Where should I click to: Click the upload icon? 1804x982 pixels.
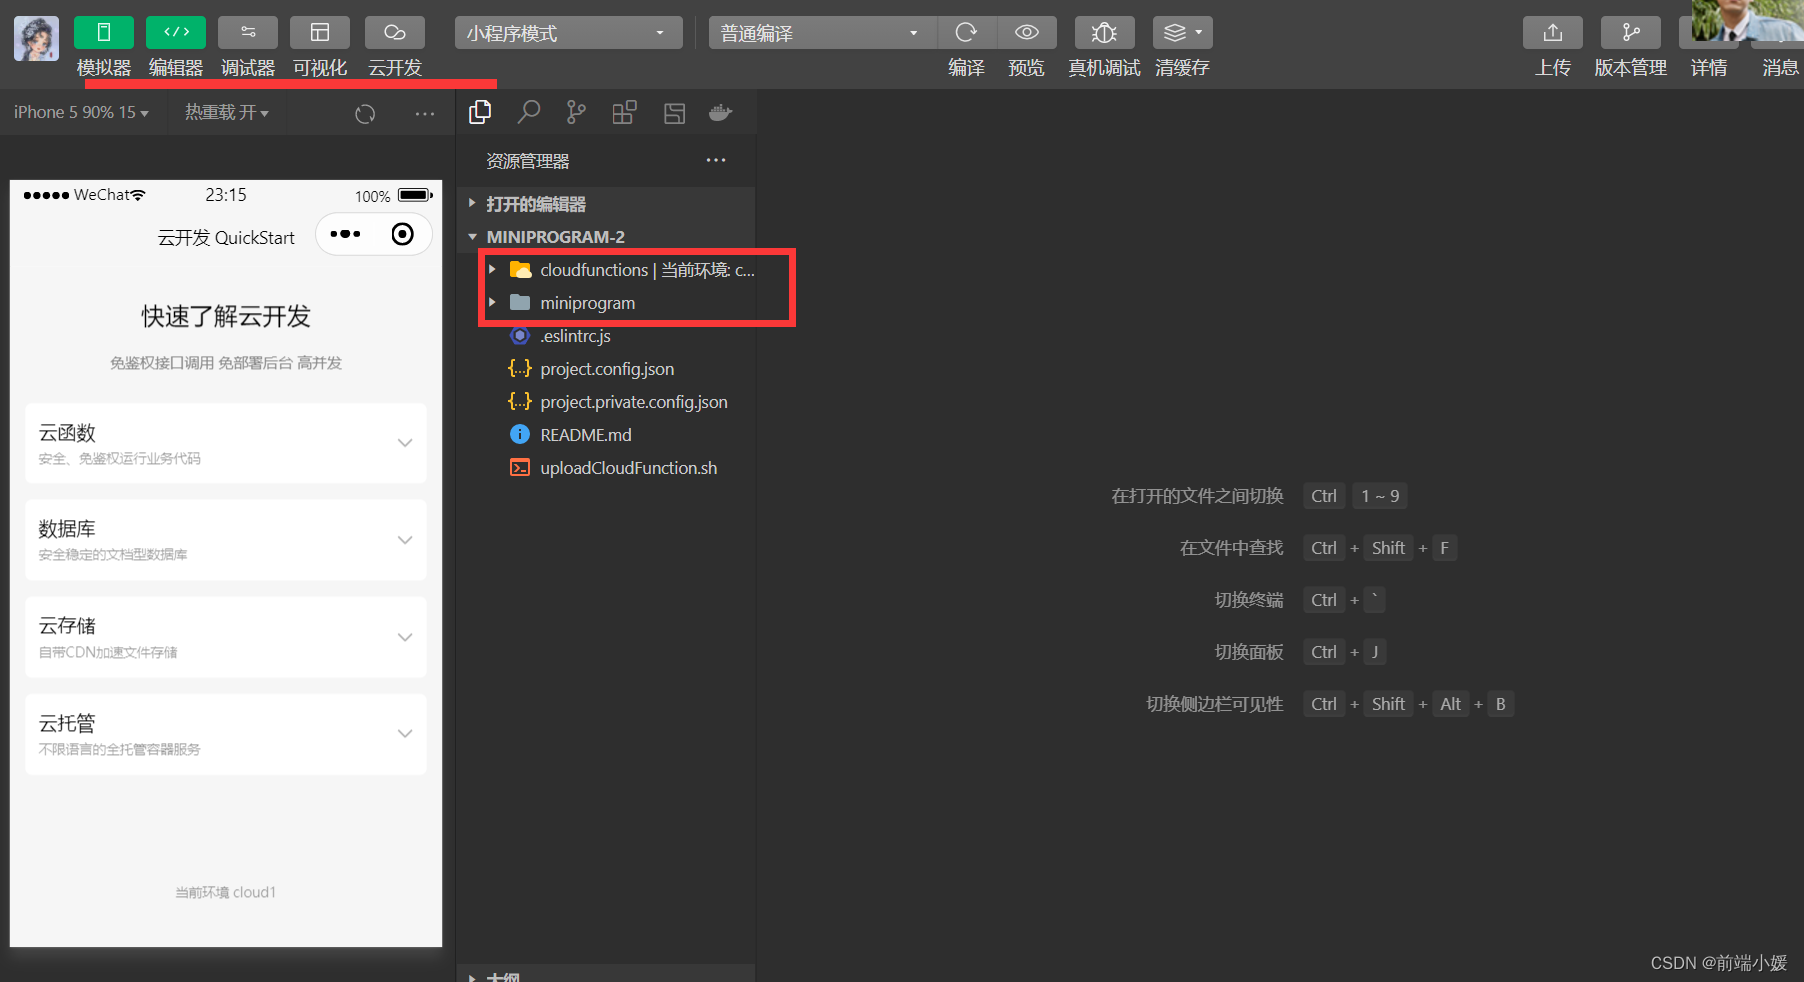point(1553,33)
